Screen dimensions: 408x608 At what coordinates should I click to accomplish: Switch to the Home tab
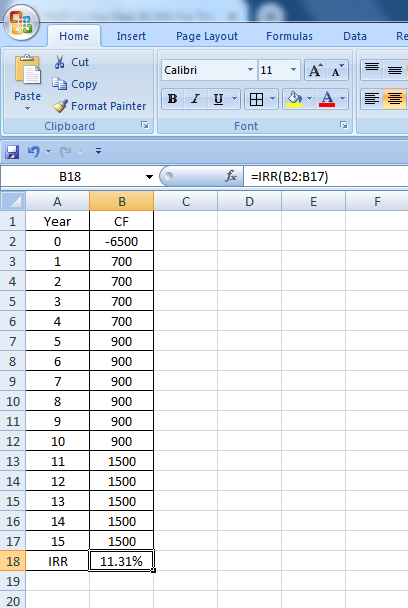point(74,36)
